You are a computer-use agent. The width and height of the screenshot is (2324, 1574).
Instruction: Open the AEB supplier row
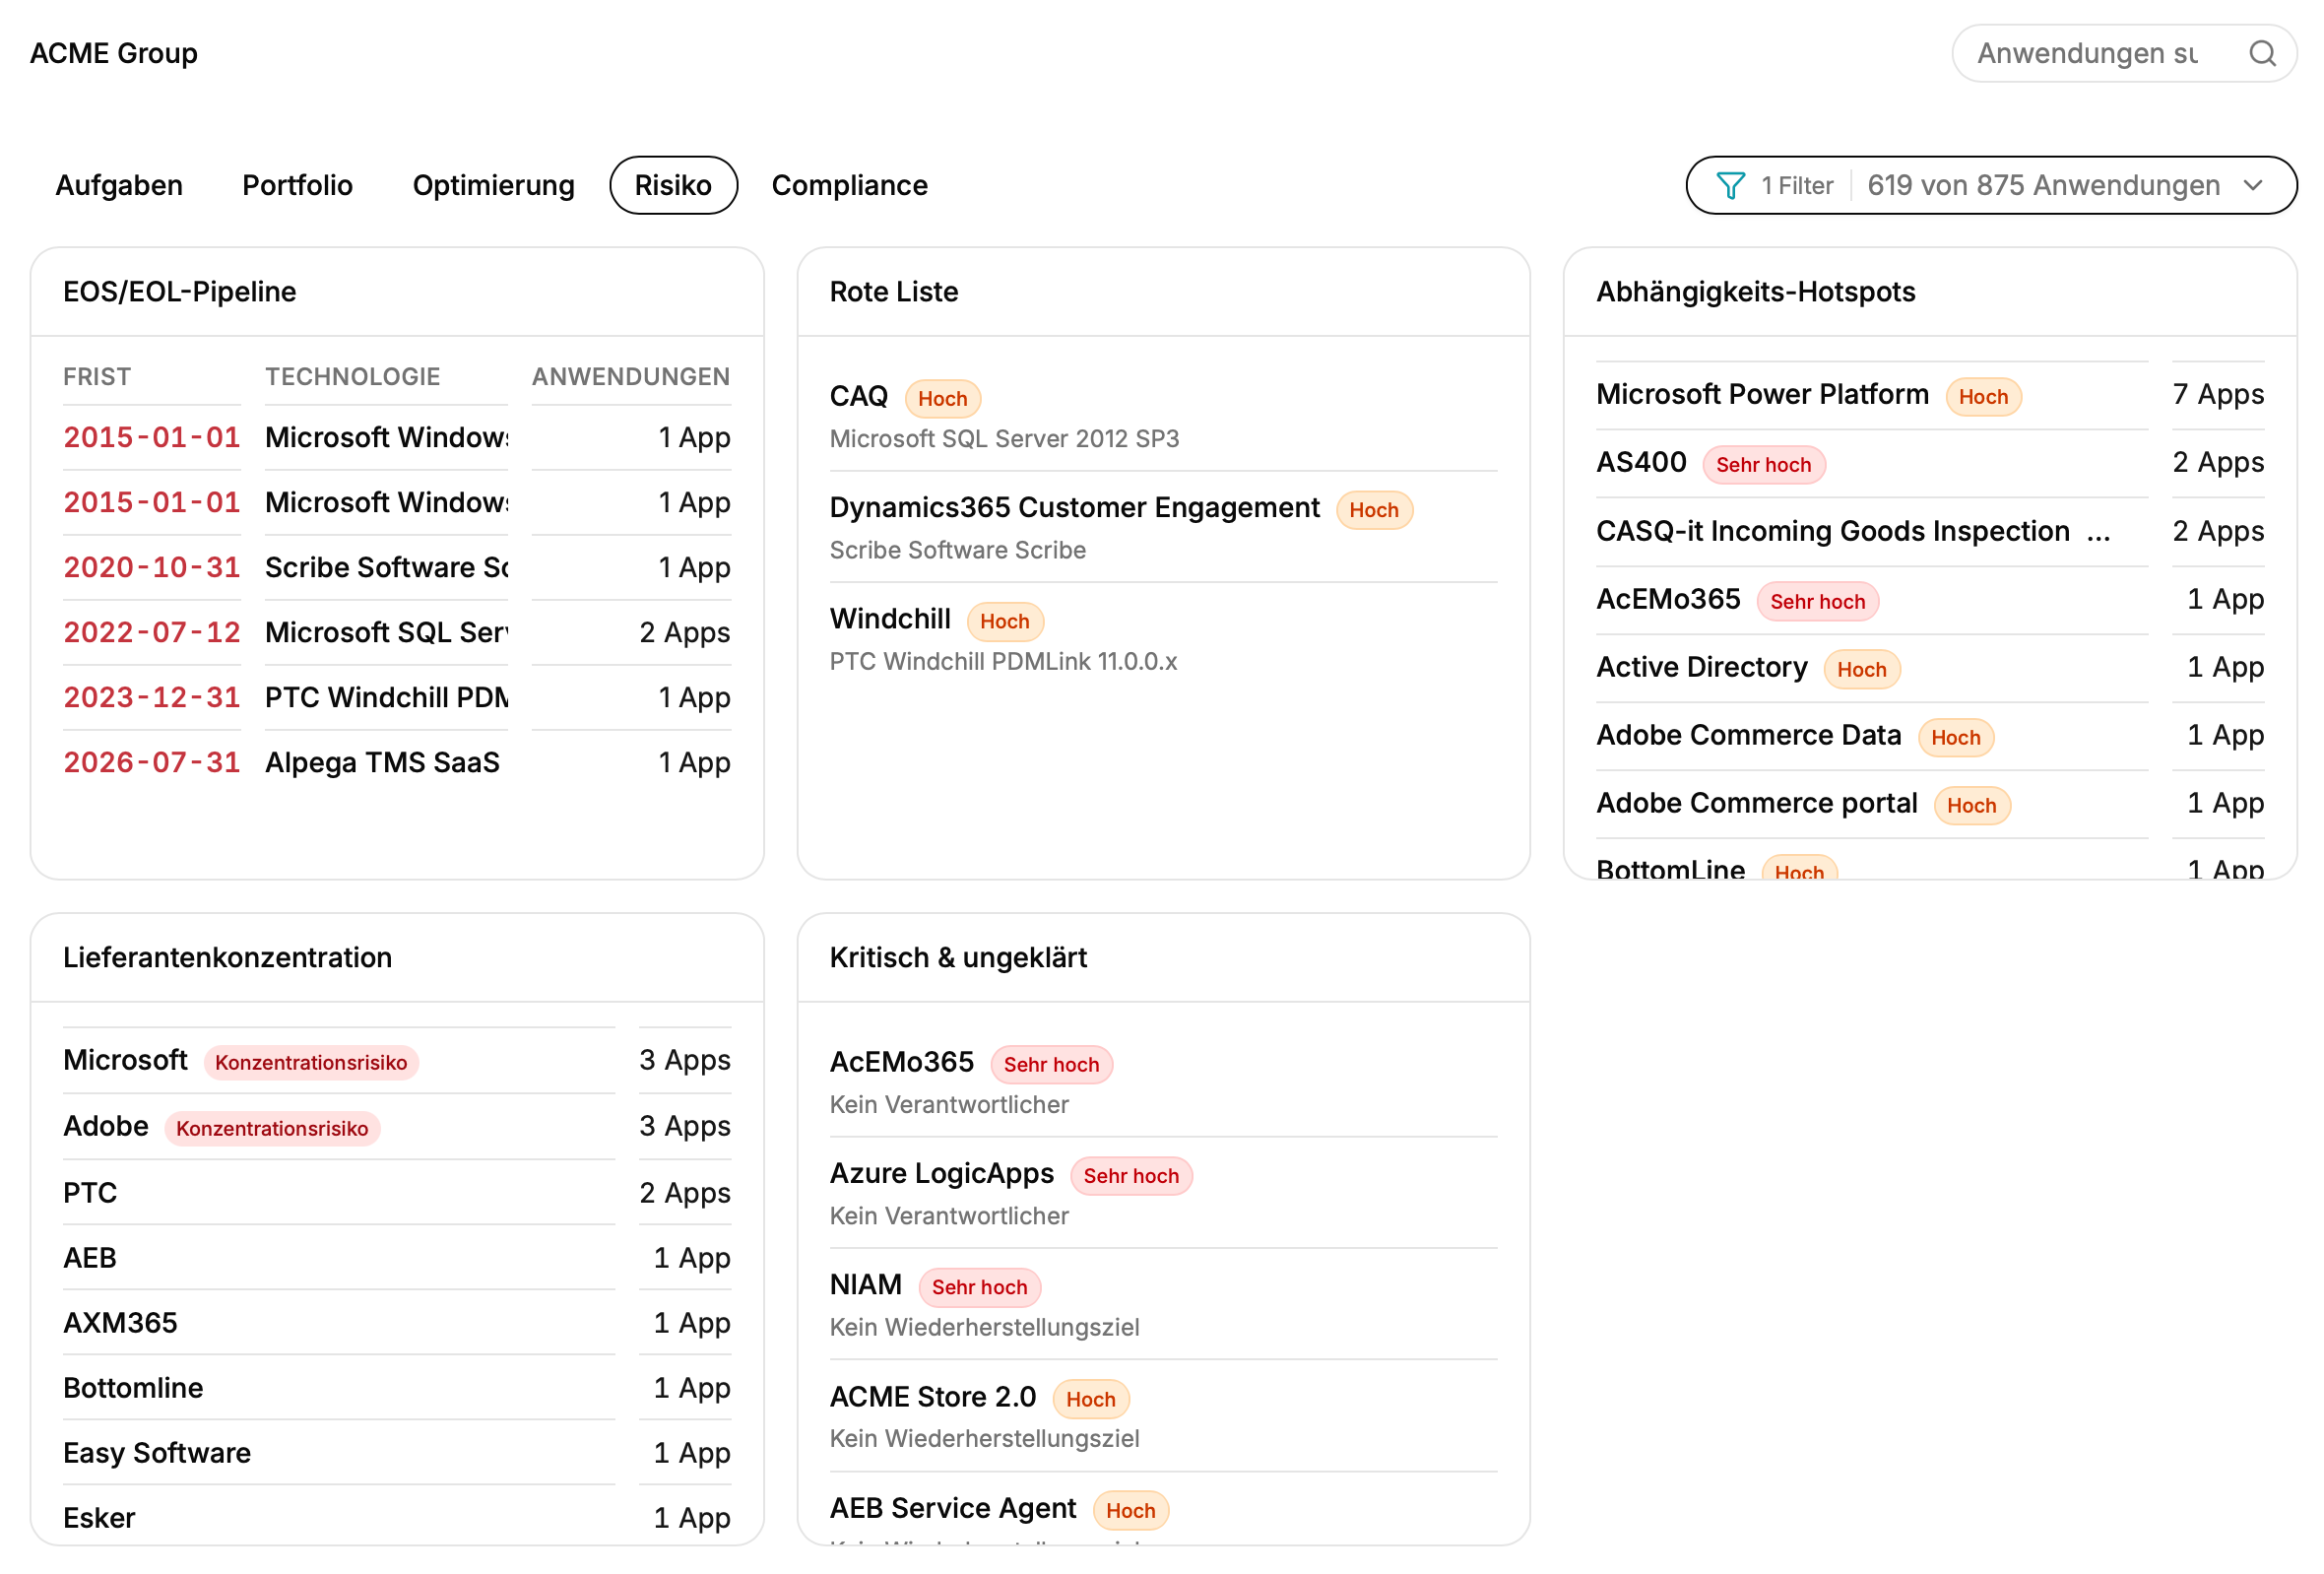397,1257
